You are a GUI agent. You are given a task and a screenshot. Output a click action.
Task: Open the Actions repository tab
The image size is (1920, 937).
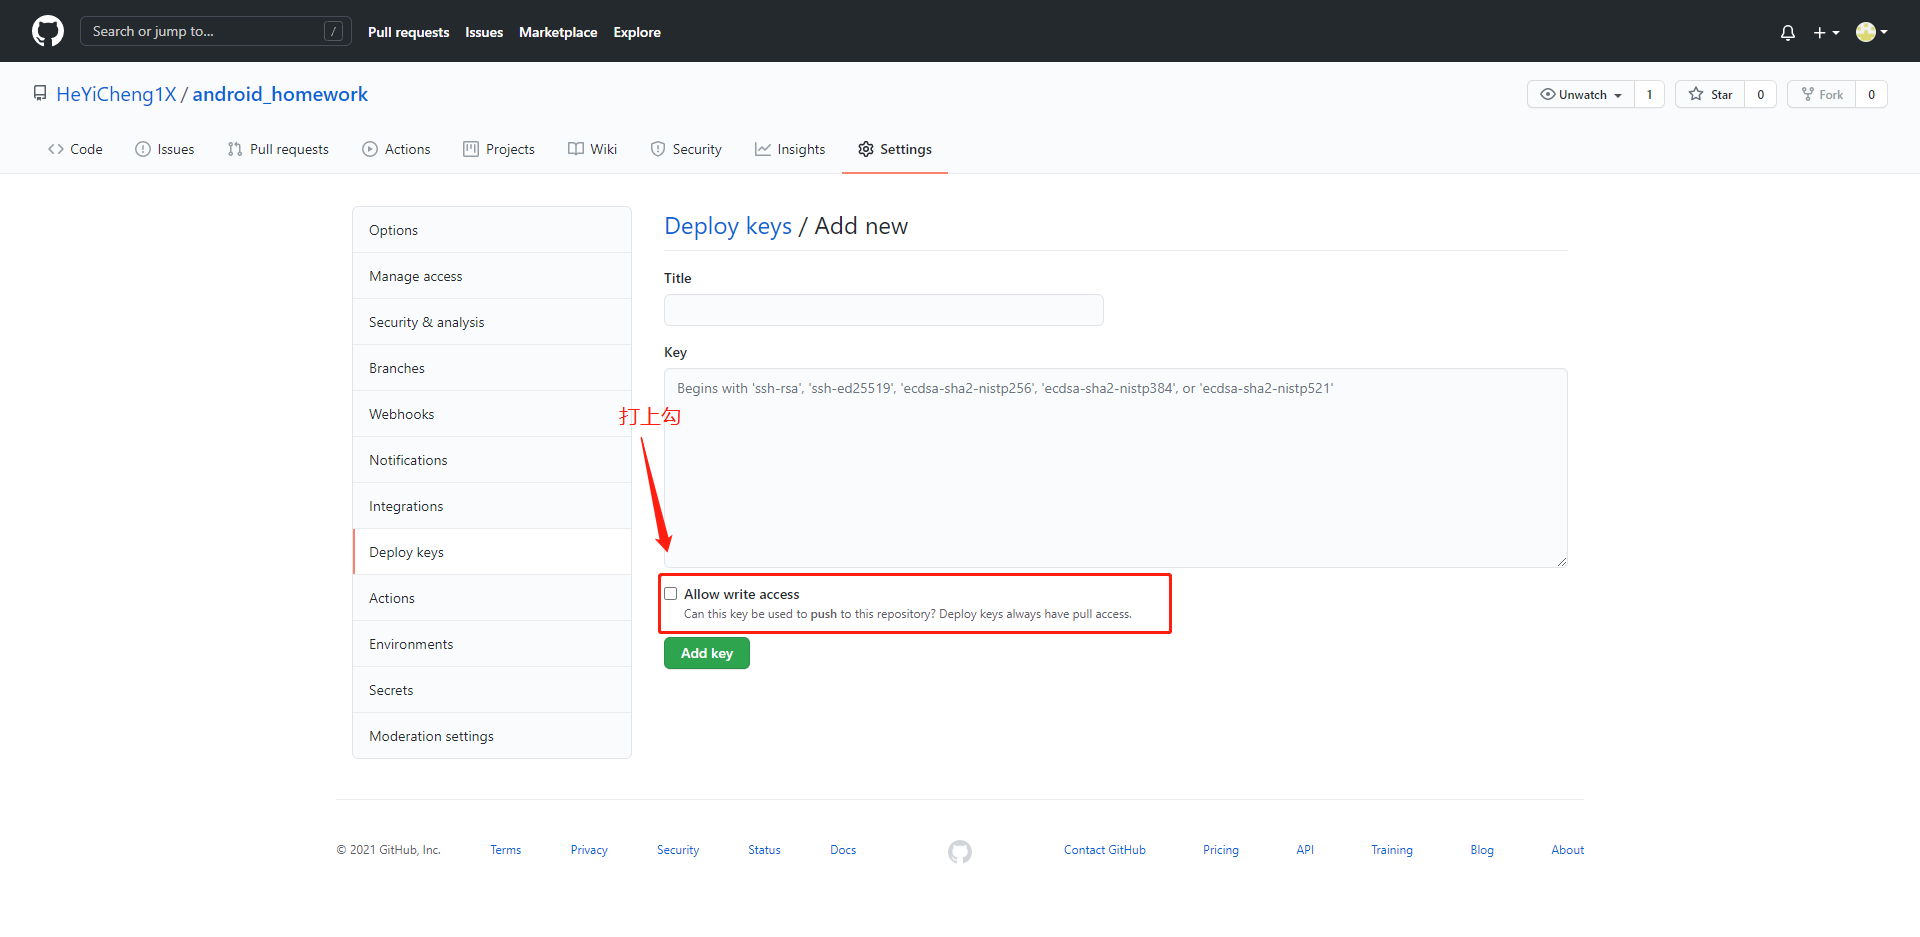pyautogui.click(x=396, y=149)
